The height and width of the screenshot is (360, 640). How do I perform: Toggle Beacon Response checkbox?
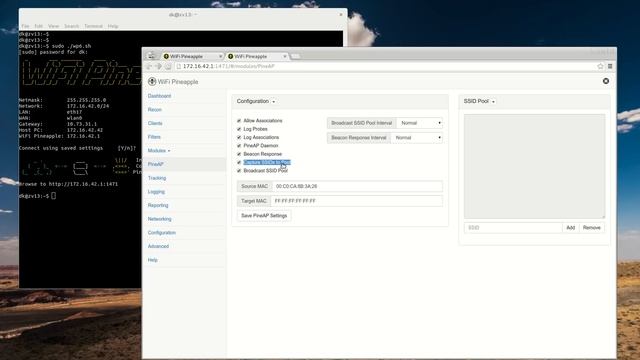coord(239,154)
